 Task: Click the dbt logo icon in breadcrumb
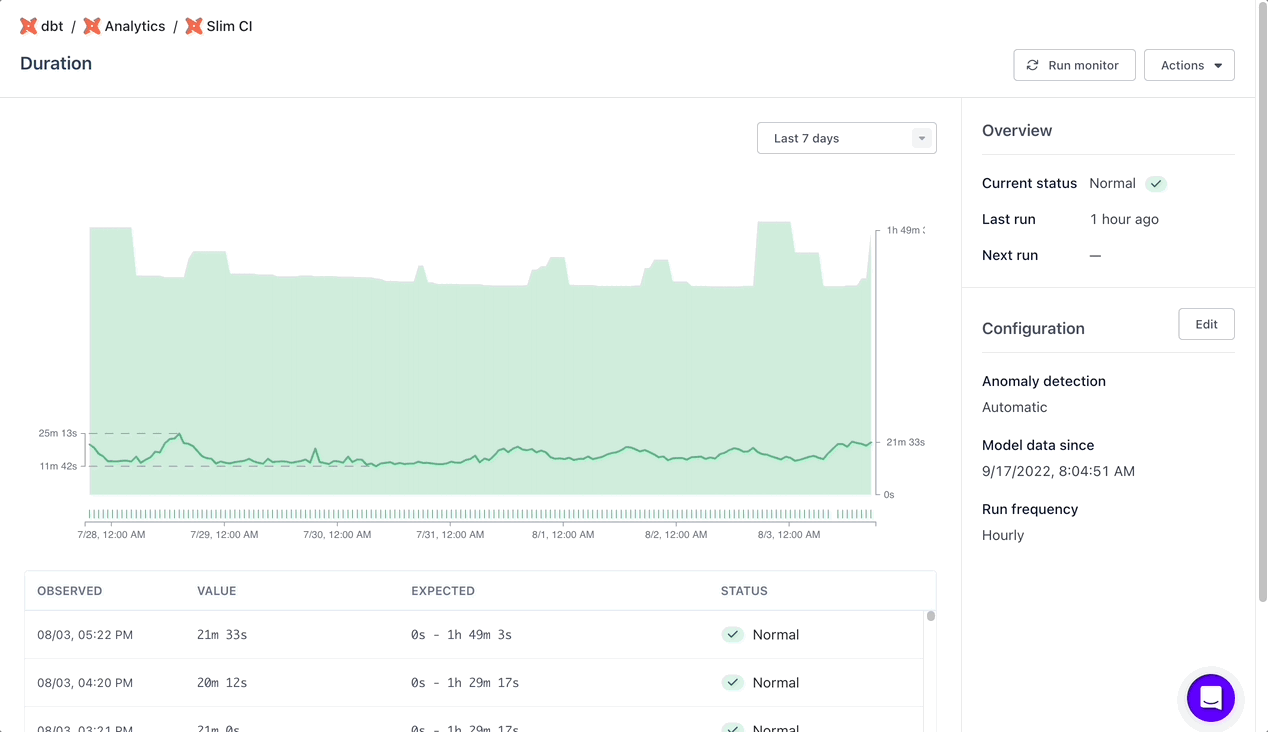(28, 26)
